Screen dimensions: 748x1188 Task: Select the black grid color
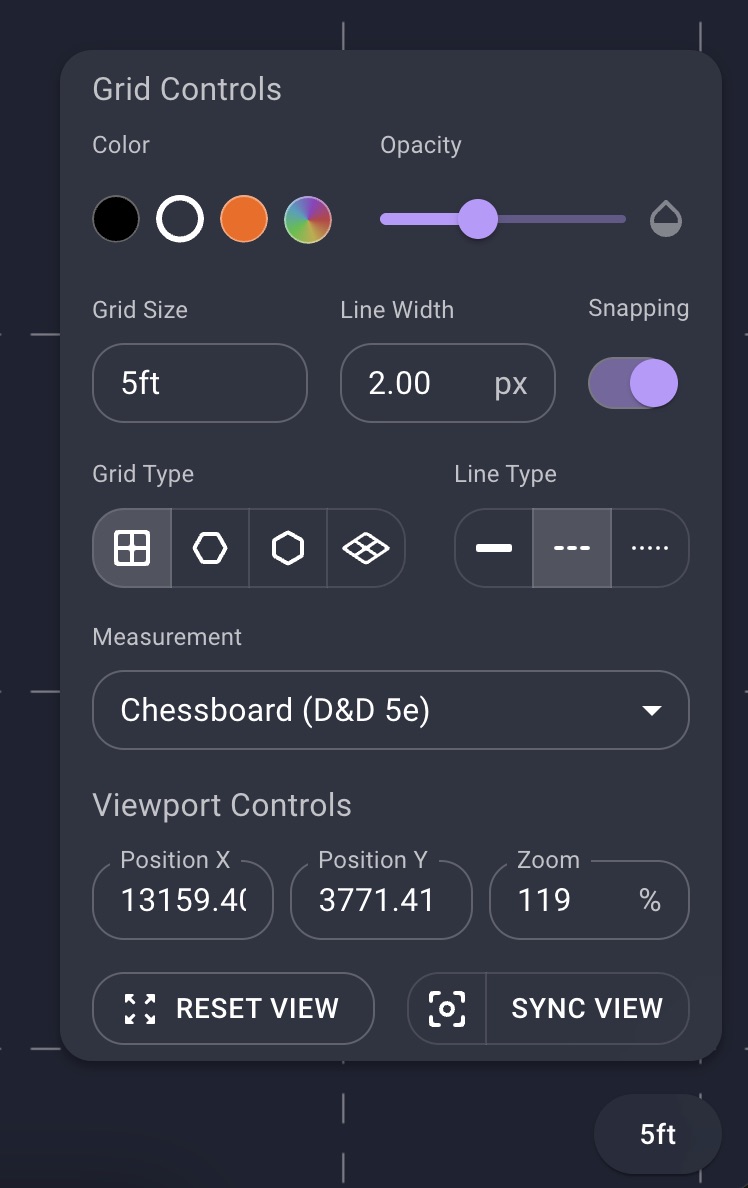(116, 218)
